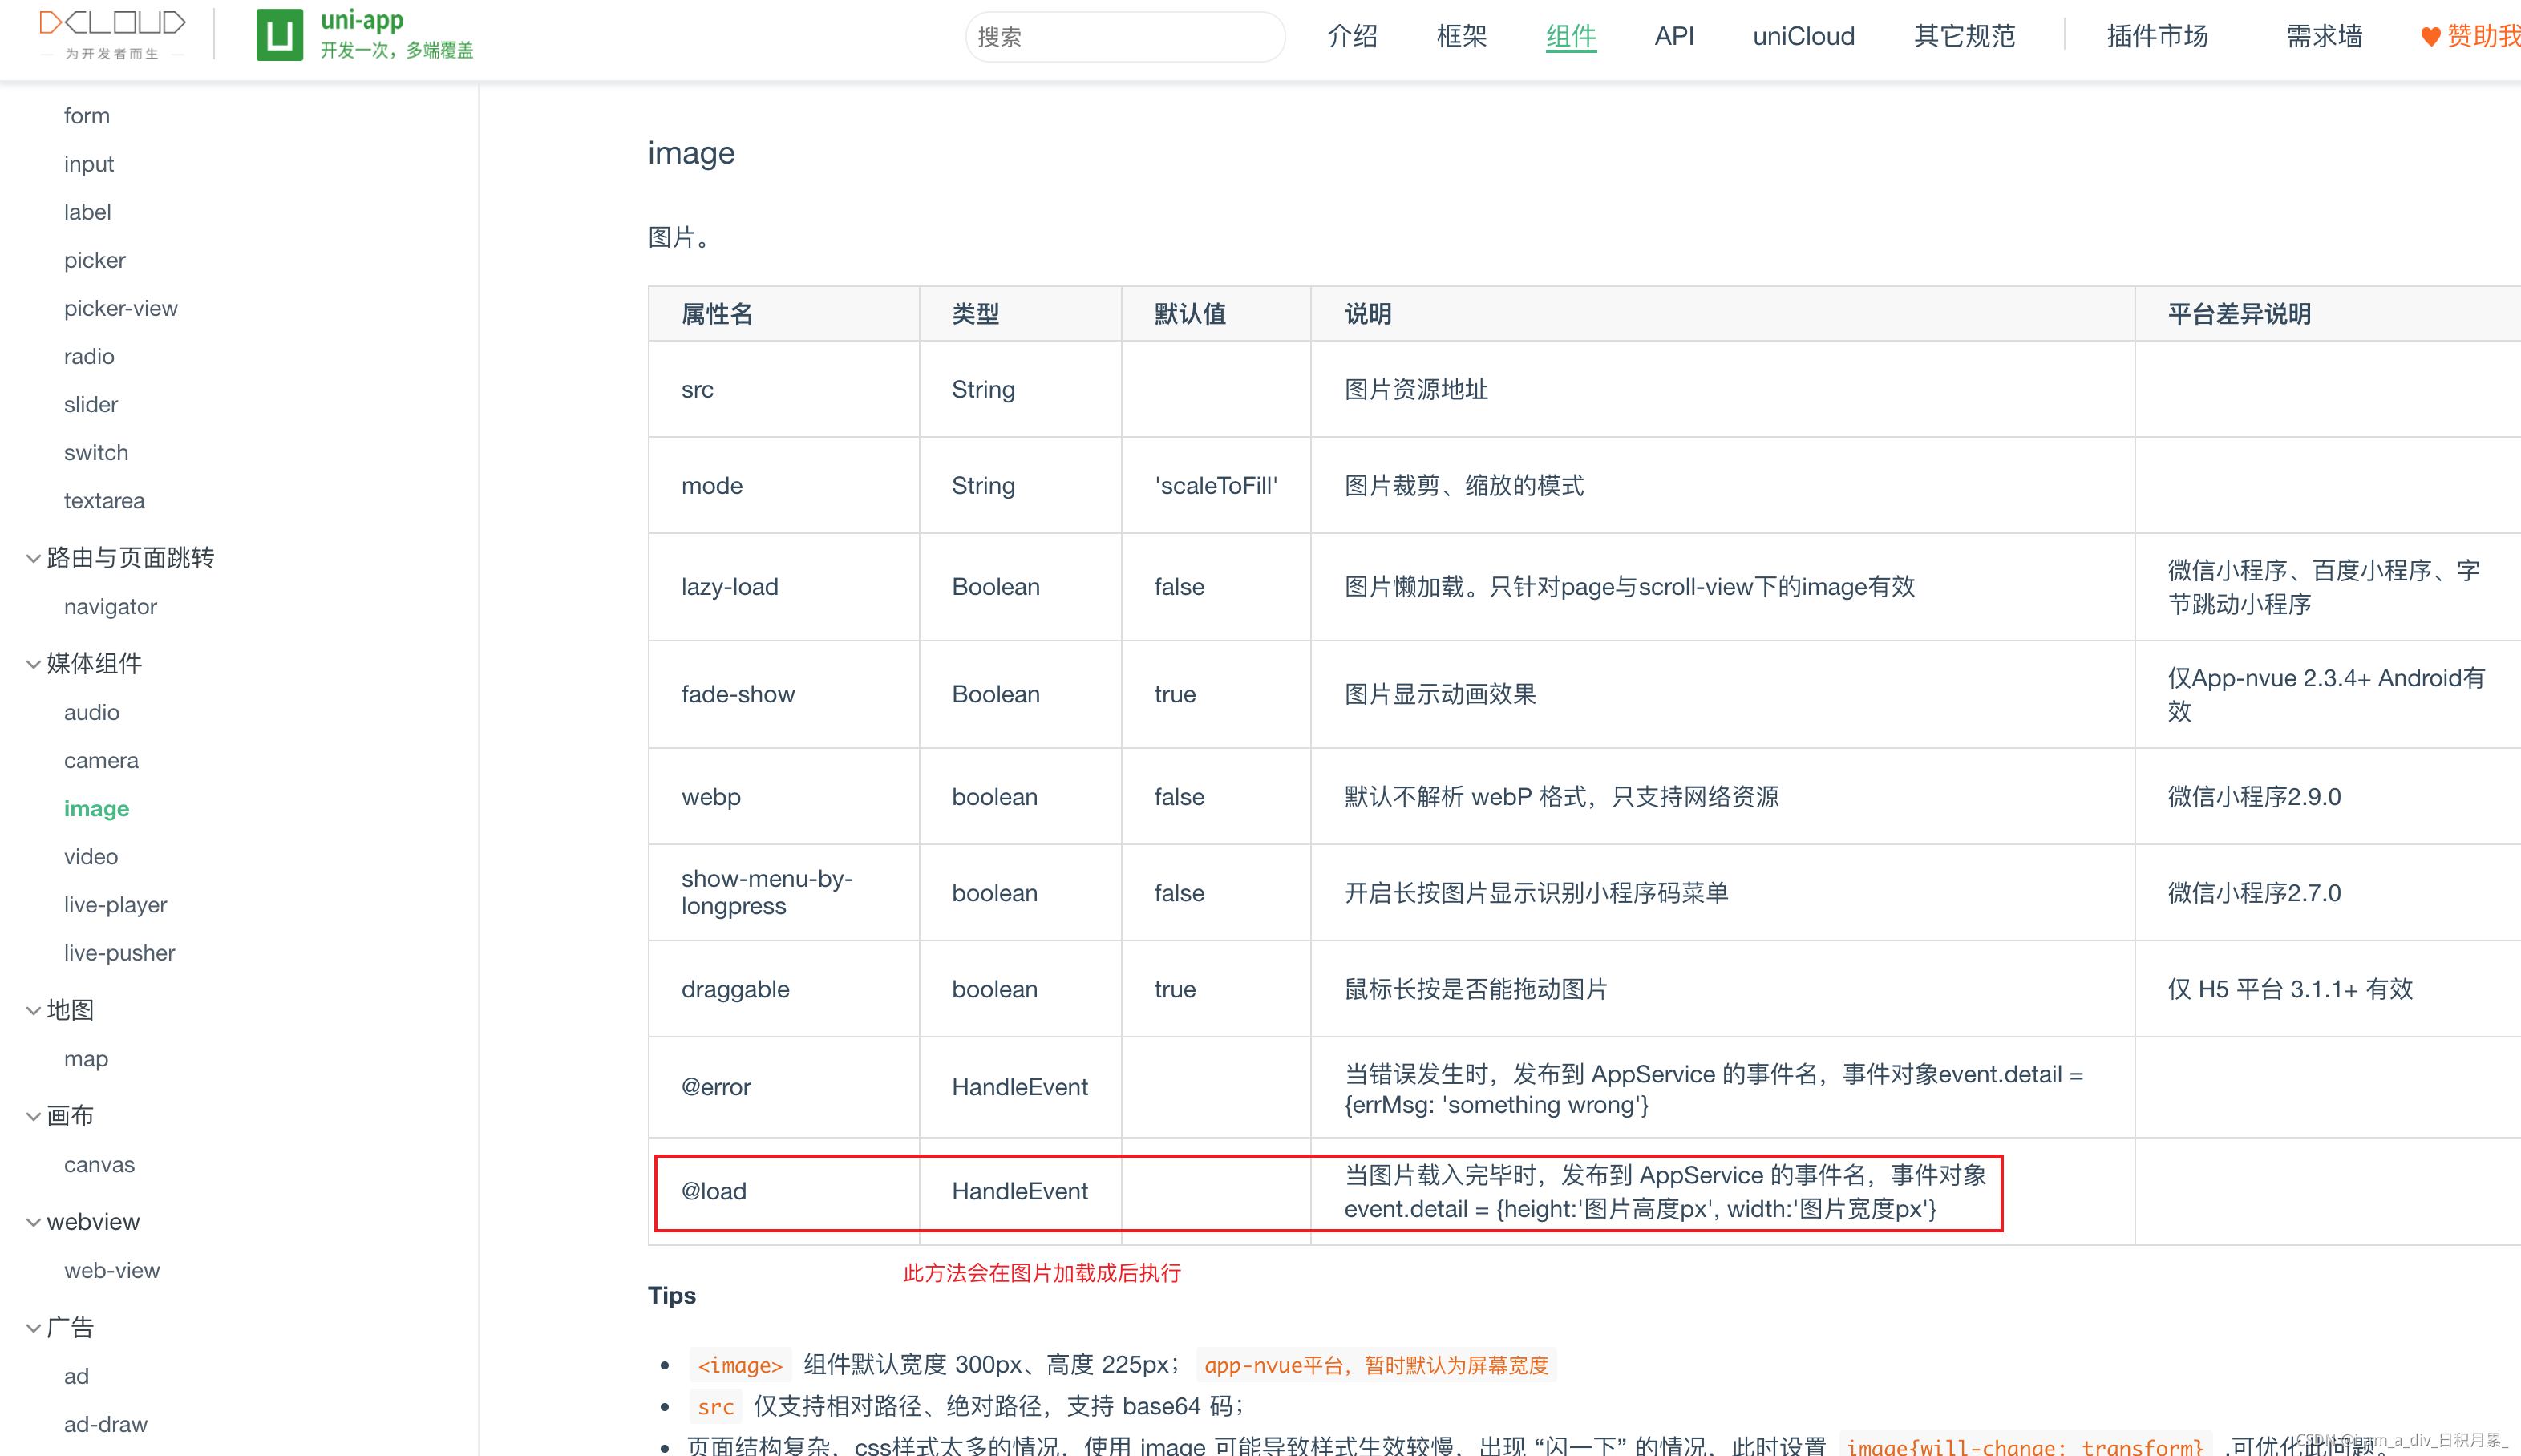Viewport: 2521px width, 1456px height.
Task: Open the canvas sidebar entry
Action: pyautogui.click(x=99, y=1164)
